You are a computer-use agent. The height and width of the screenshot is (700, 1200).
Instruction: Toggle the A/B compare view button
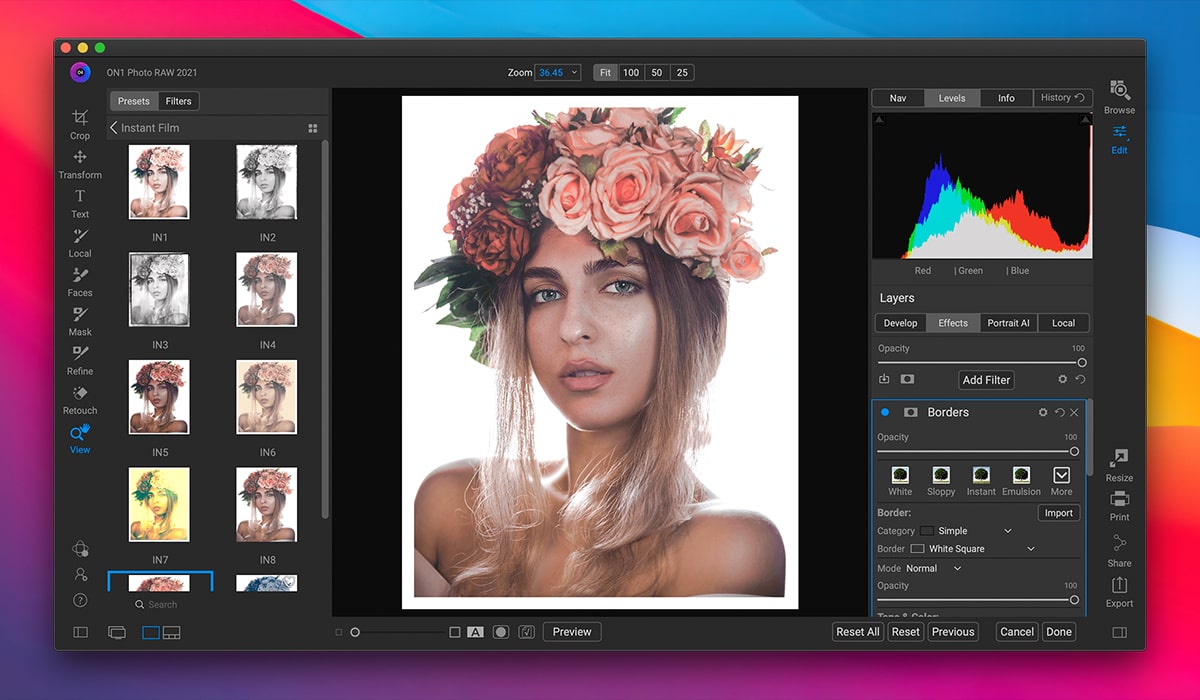(x=475, y=632)
